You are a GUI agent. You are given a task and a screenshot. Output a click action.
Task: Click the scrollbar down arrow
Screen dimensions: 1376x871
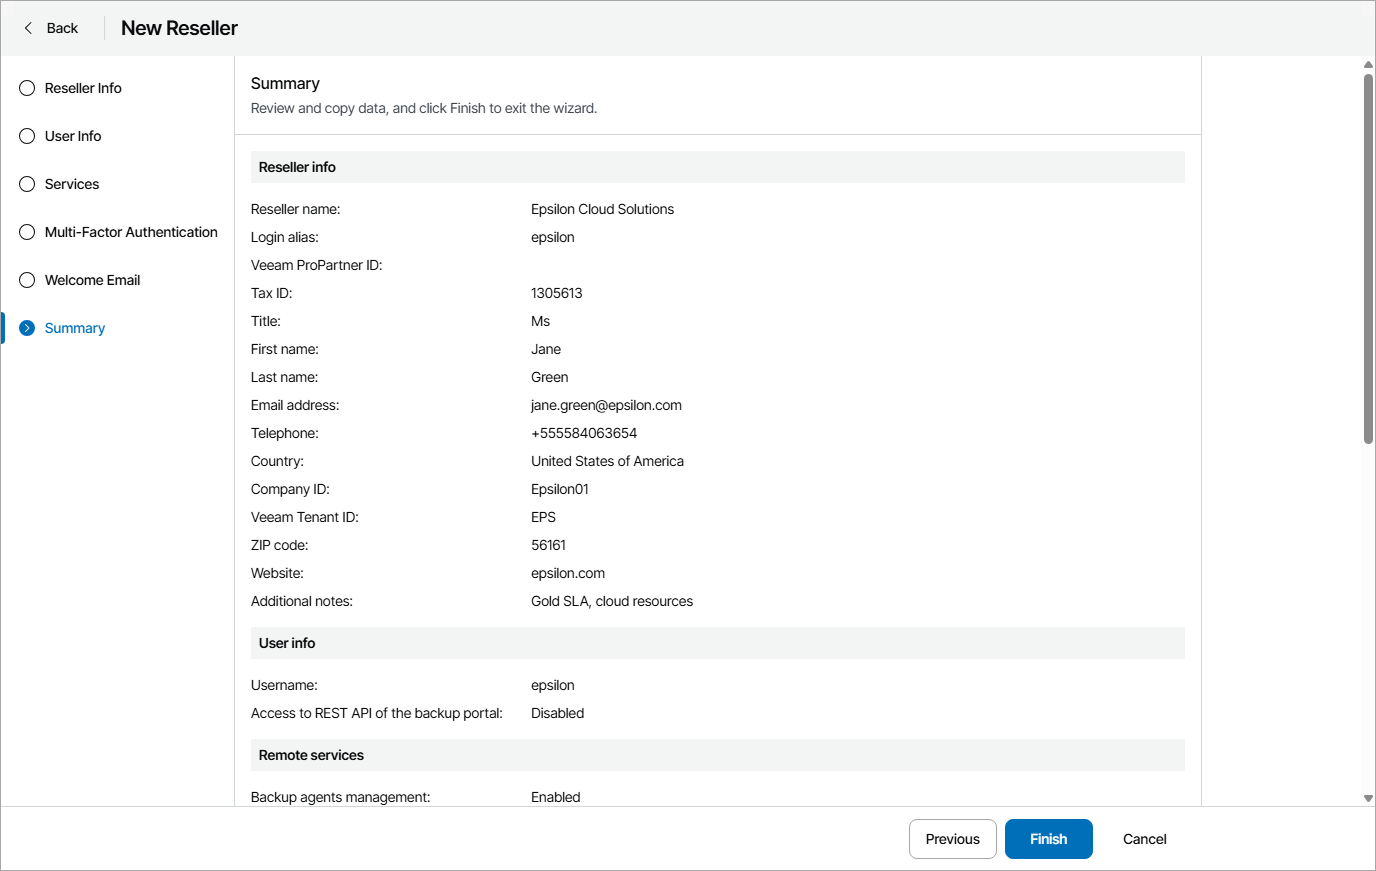tap(1367, 798)
